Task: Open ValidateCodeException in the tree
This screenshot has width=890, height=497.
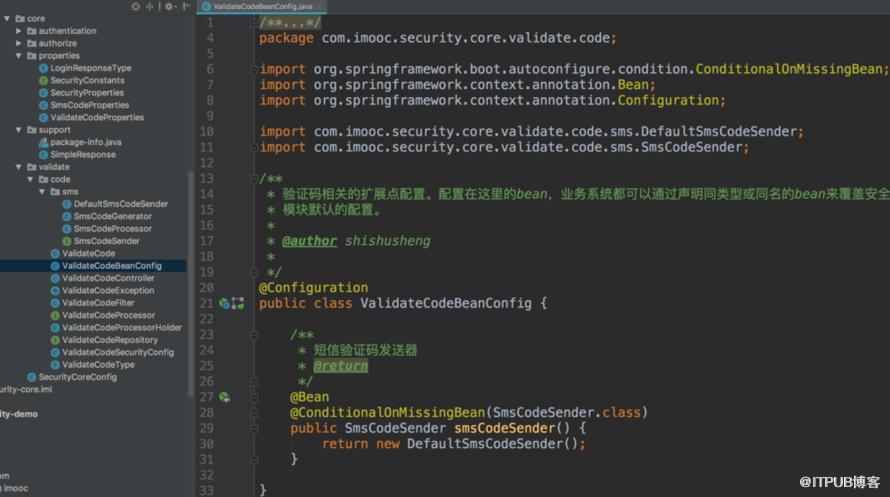Action: [108, 291]
